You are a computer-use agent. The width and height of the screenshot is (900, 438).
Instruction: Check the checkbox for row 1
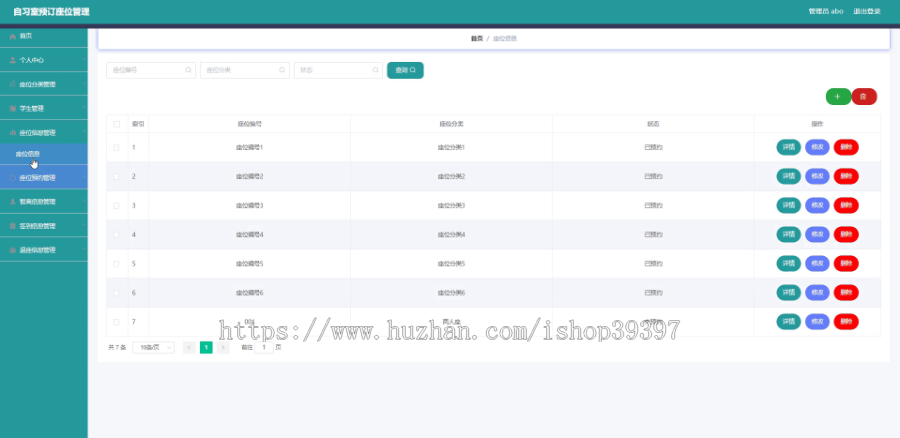tap(117, 148)
